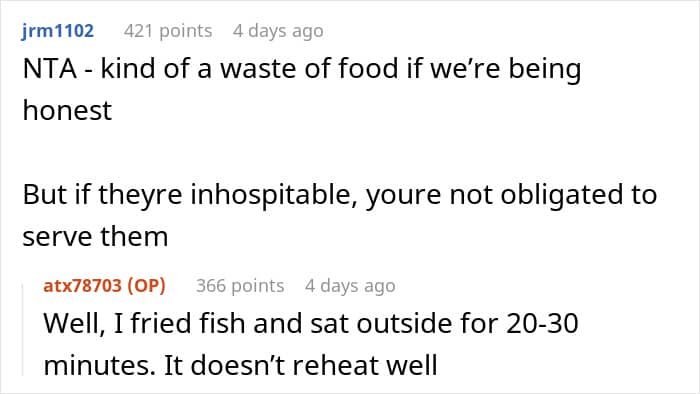Image resolution: width=700 pixels, height=394 pixels.
Task: Click the word 'obligated' in the comment
Action: pyautogui.click(x=557, y=195)
